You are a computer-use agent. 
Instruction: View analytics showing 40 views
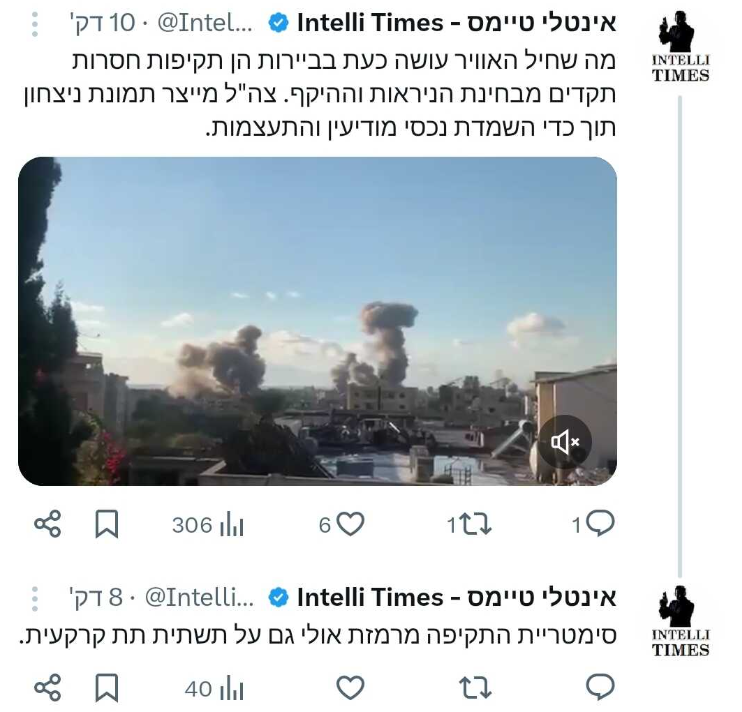(214, 689)
